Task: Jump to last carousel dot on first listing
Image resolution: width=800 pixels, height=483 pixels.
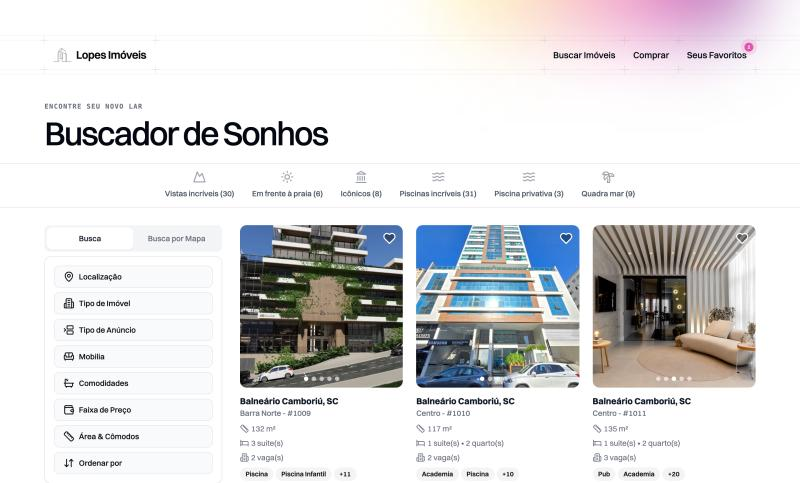Action: pyautogui.click(x=337, y=379)
